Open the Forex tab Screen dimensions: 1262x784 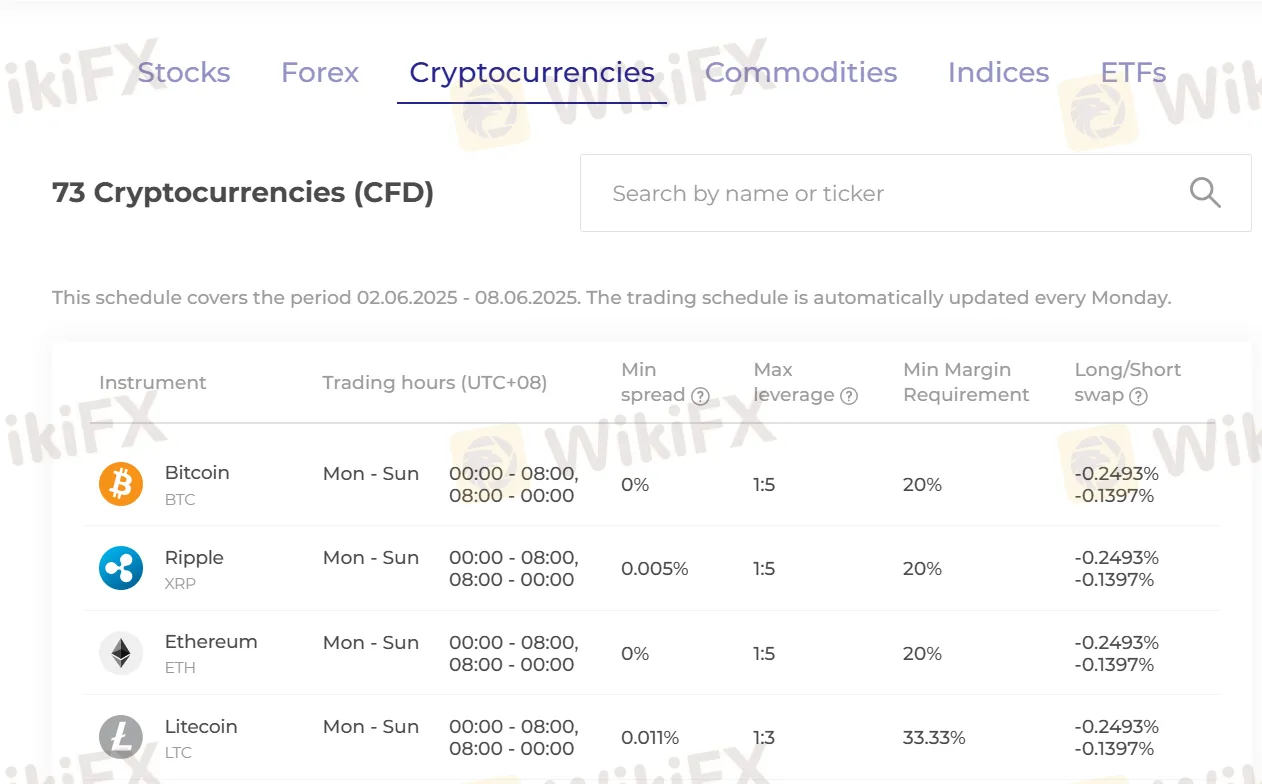320,73
